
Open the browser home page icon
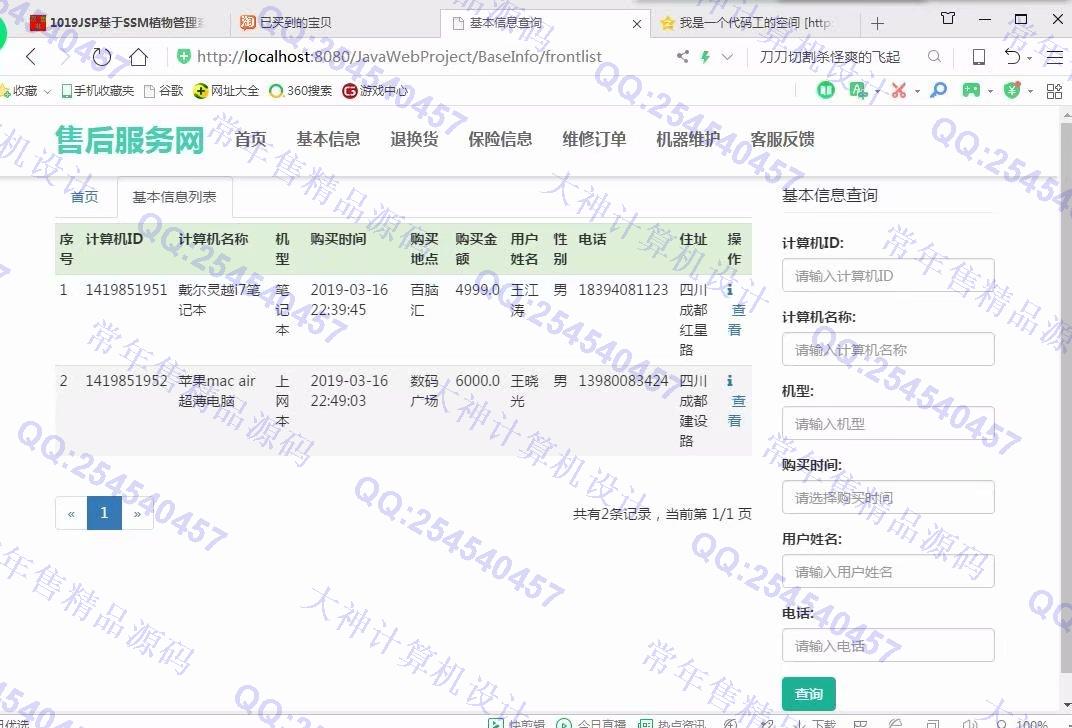(x=138, y=57)
